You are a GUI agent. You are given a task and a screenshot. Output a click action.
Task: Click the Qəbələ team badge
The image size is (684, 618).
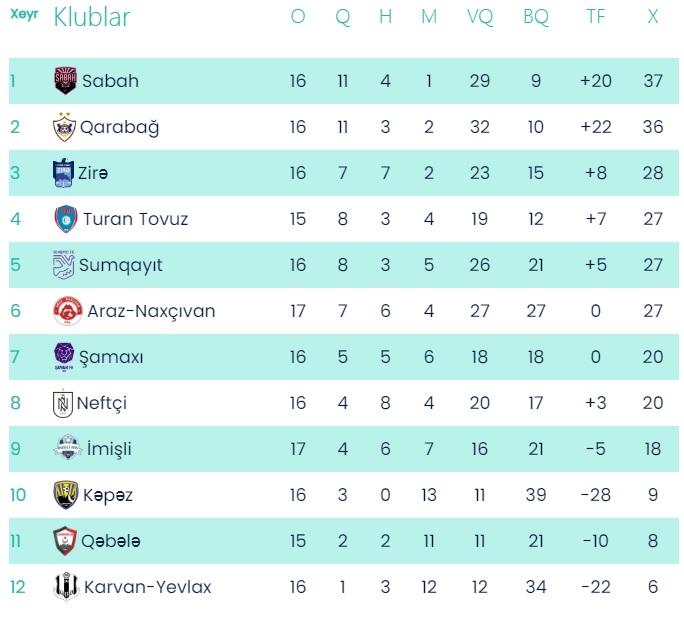pyautogui.click(x=65, y=541)
